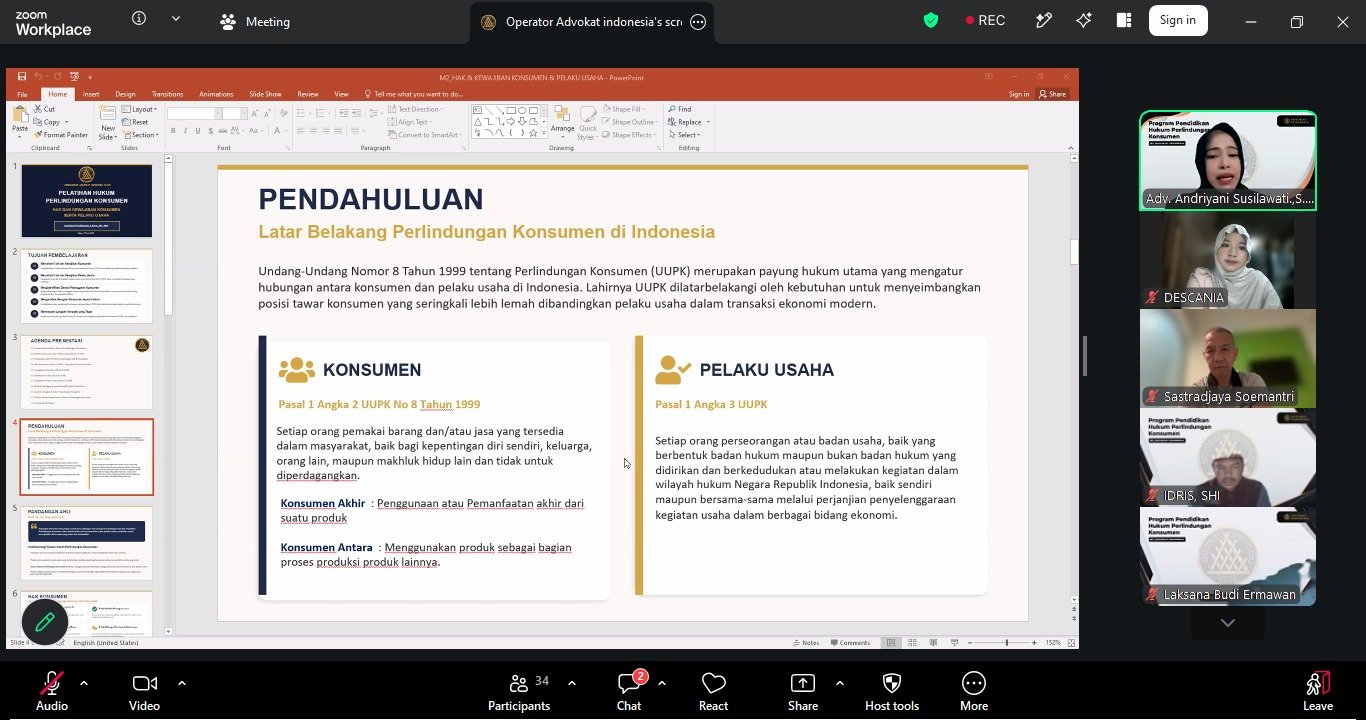Screen dimensions: 1366x720
Task: Open the Chat panel
Action: click(629, 684)
